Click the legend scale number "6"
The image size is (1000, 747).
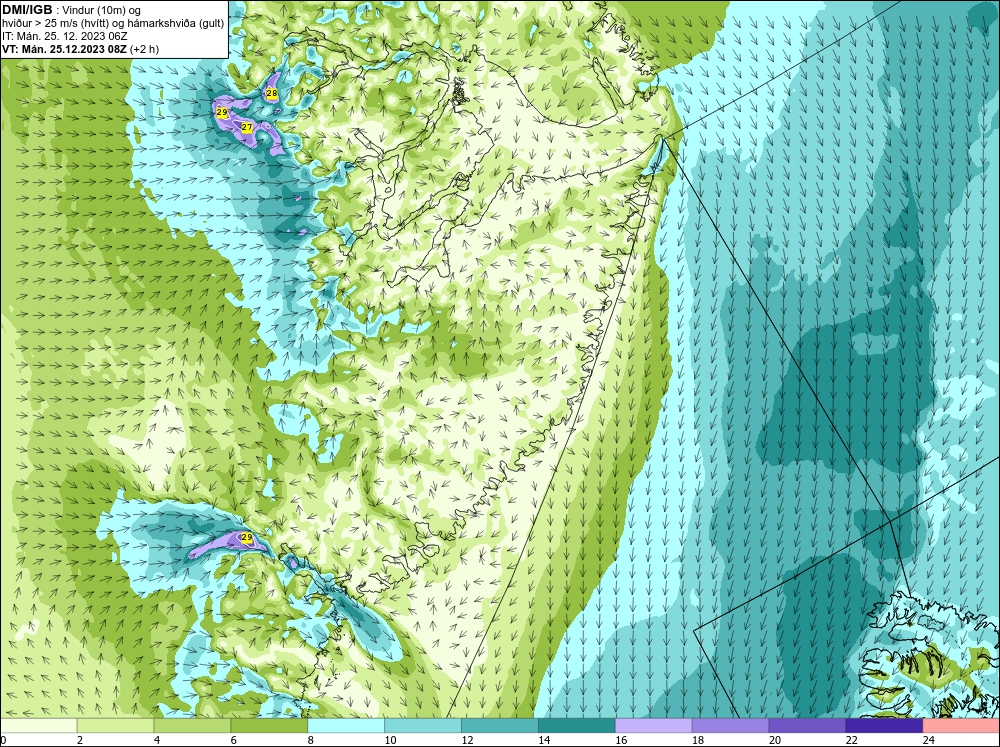click(x=233, y=740)
